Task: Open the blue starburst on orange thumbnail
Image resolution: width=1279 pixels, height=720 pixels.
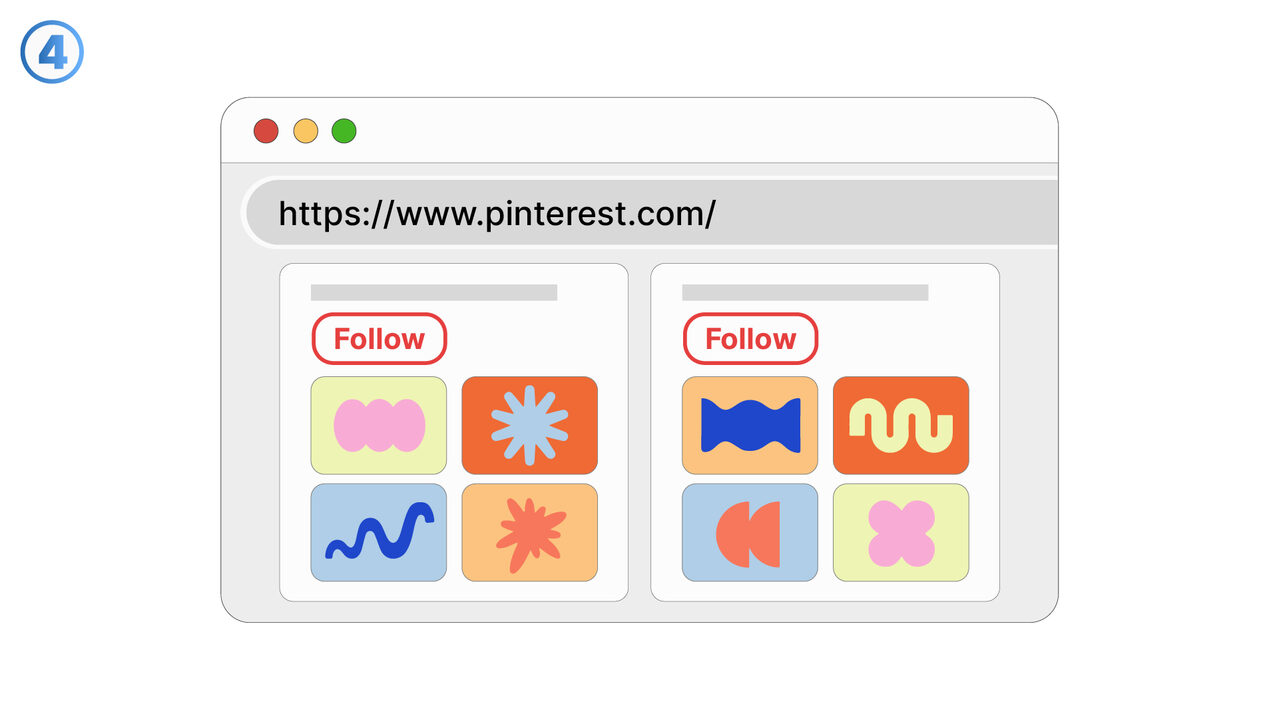Action: coord(529,425)
